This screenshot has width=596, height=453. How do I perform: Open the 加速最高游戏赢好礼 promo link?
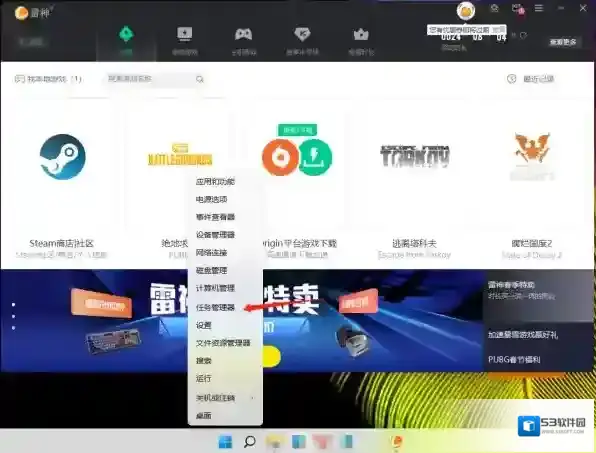[x=523, y=335]
